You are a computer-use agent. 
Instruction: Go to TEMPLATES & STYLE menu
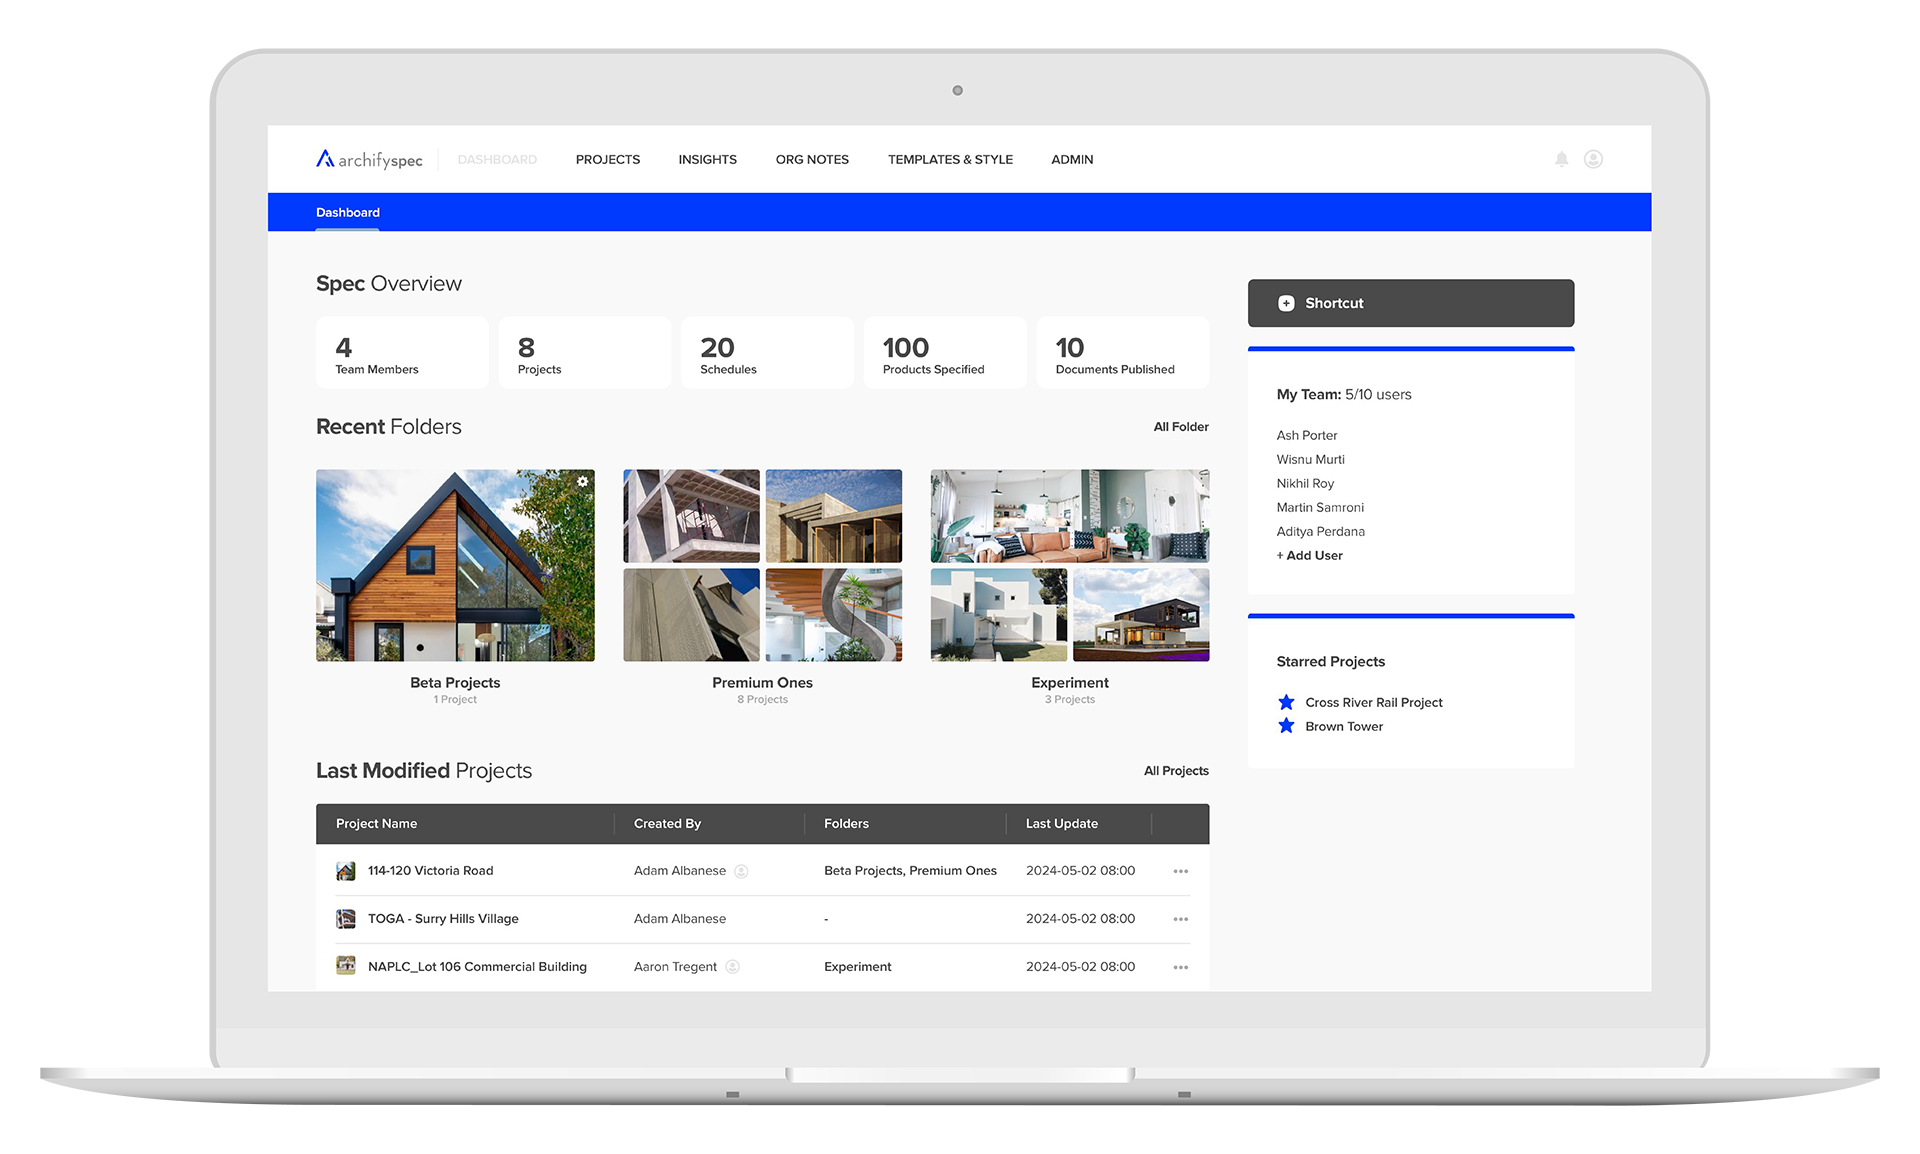click(950, 159)
